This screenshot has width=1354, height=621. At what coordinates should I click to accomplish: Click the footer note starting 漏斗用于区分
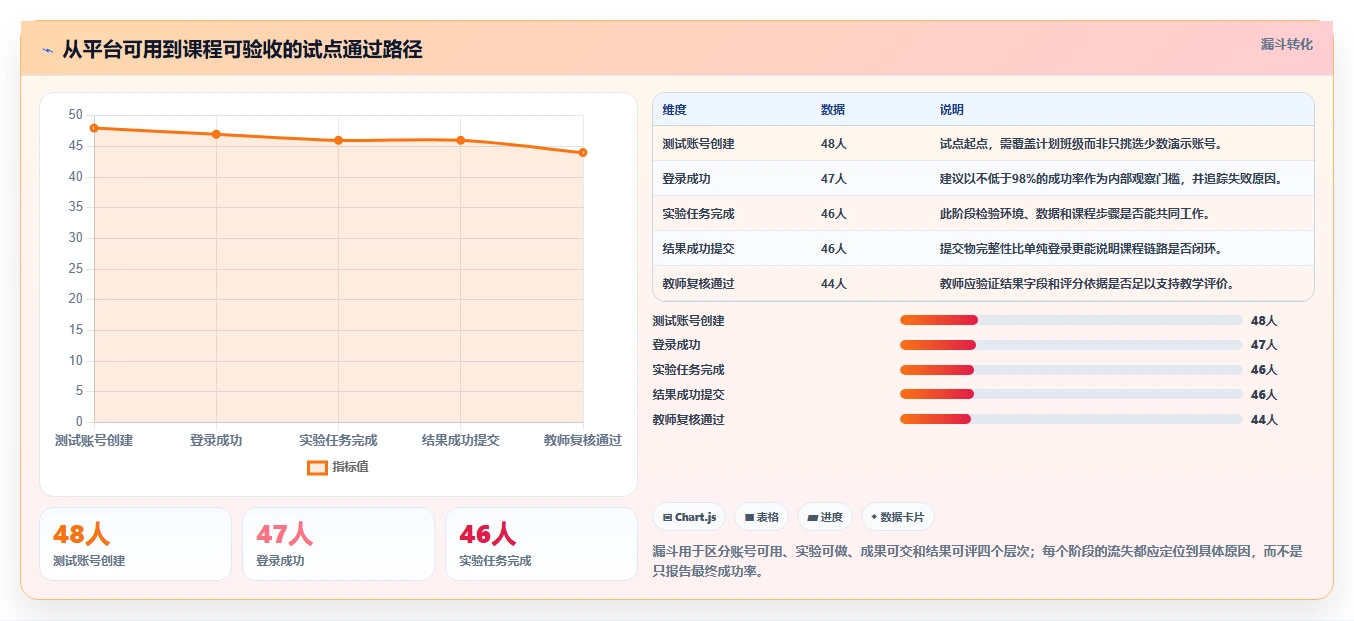[978, 561]
